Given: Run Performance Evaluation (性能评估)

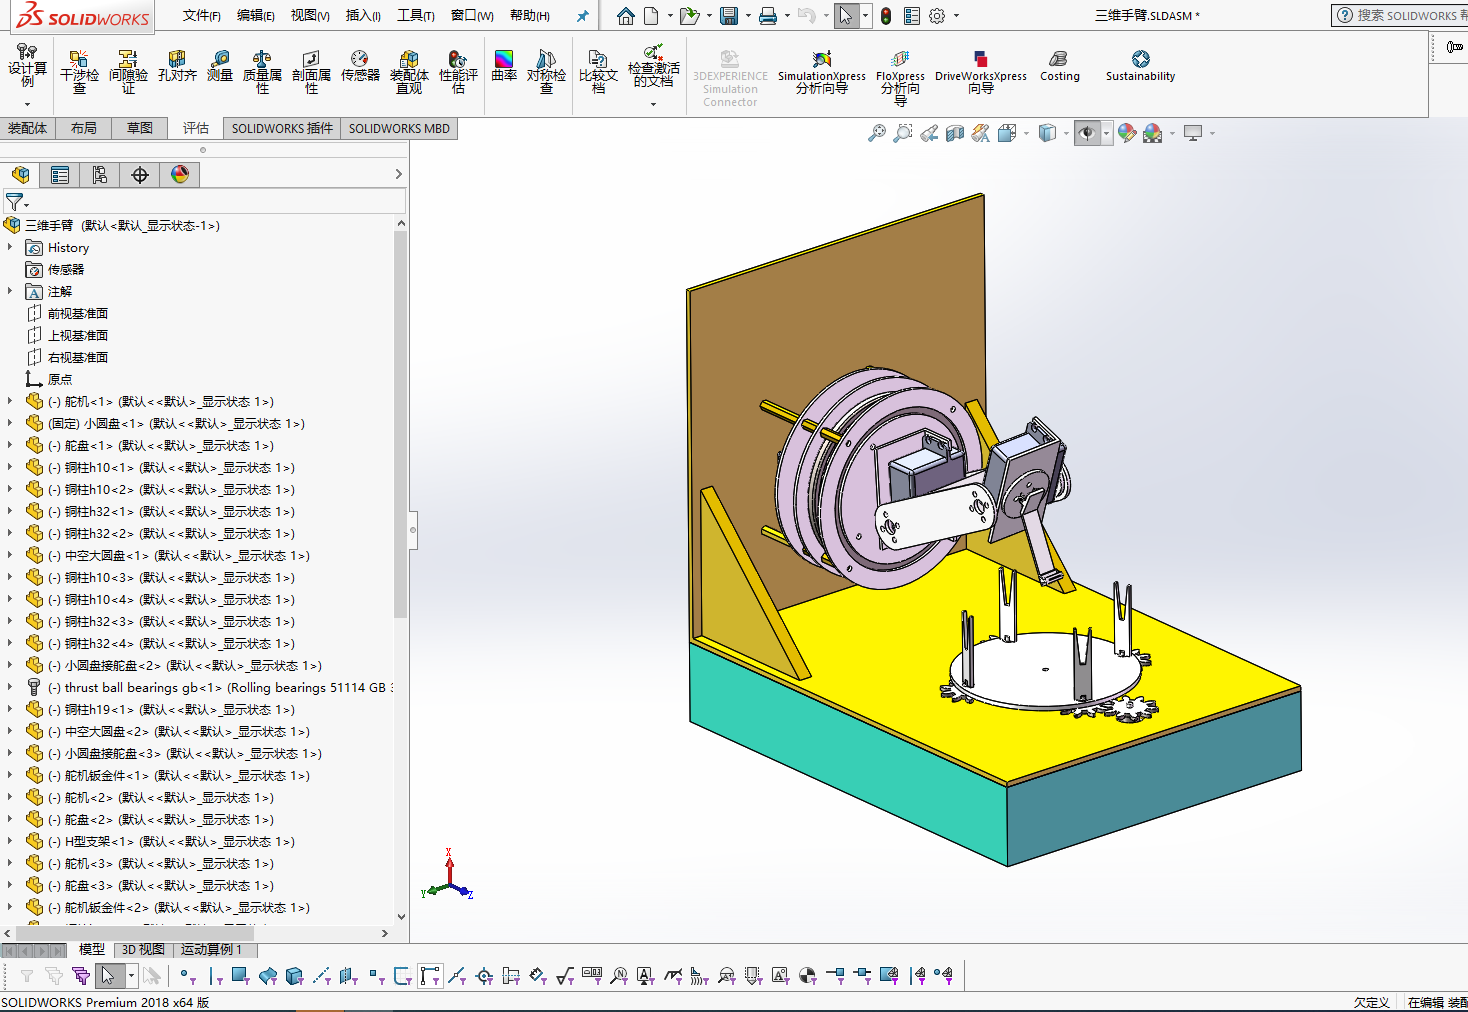Looking at the screenshot, I should tap(458, 71).
